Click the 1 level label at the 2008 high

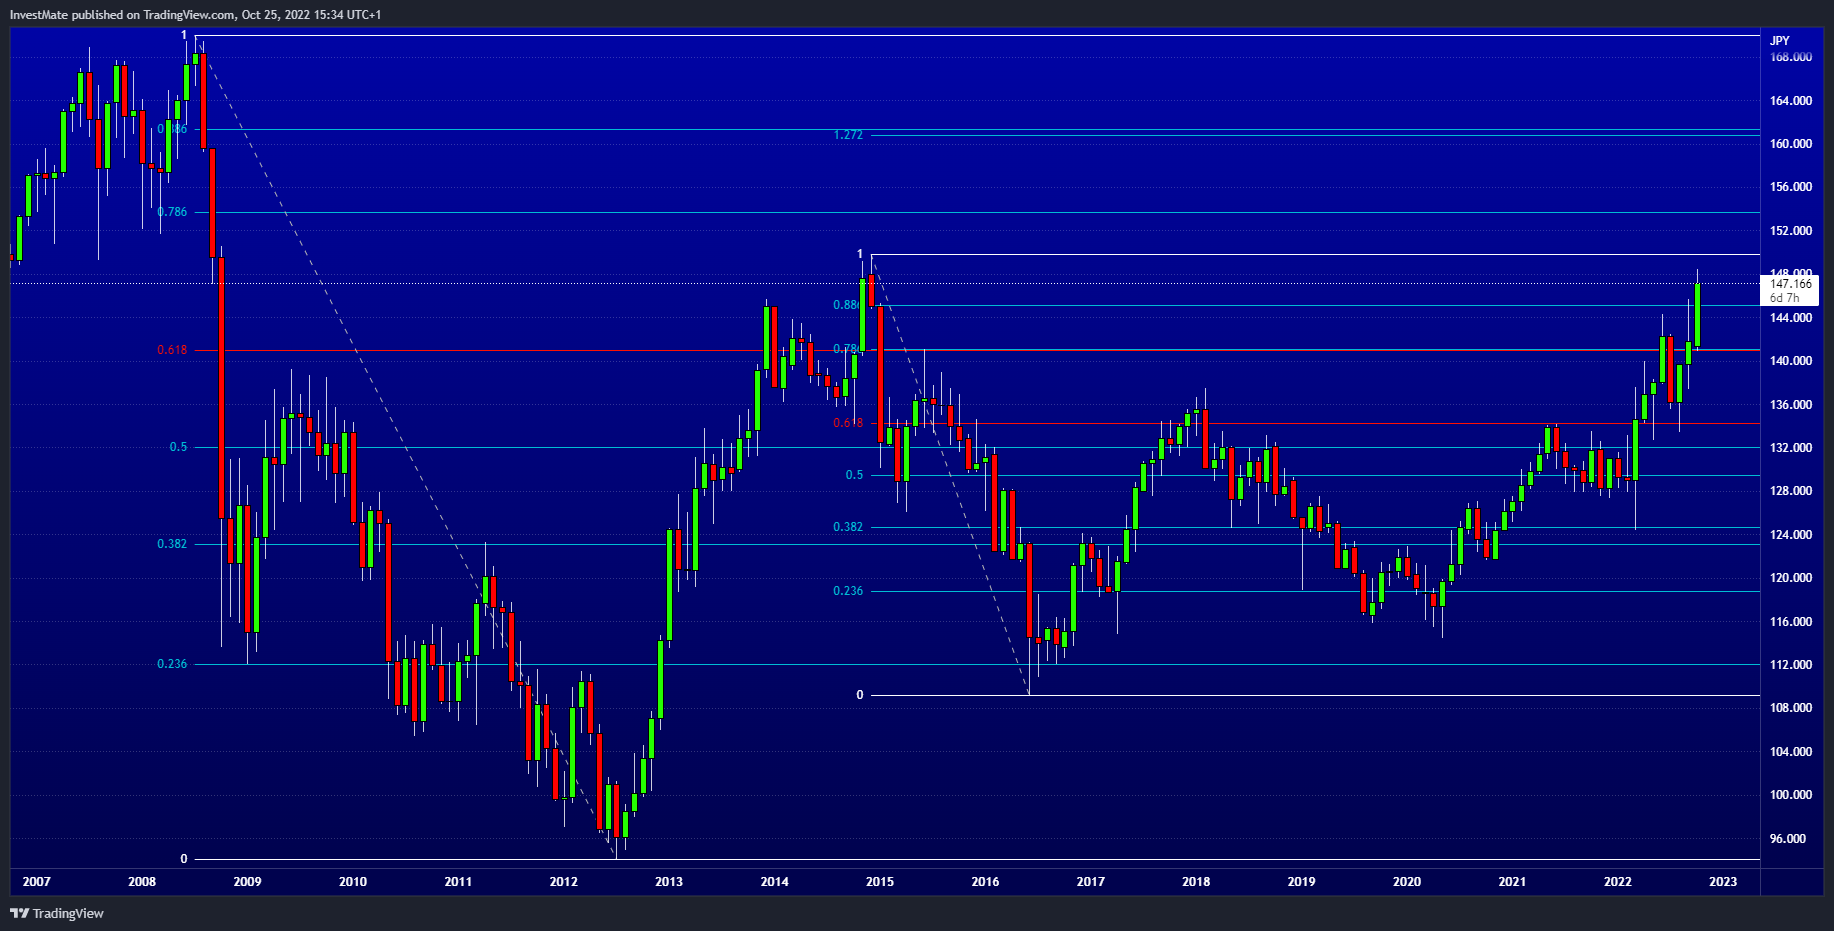pos(184,35)
